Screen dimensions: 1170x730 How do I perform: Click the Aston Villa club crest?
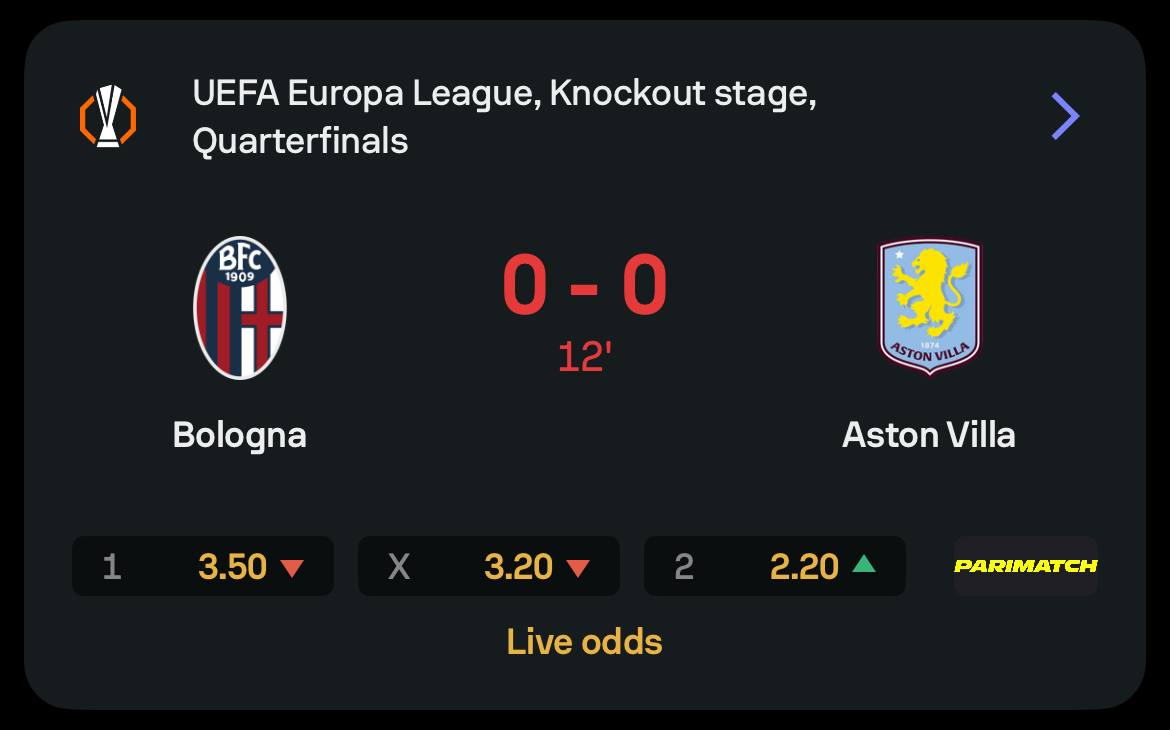[930, 305]
